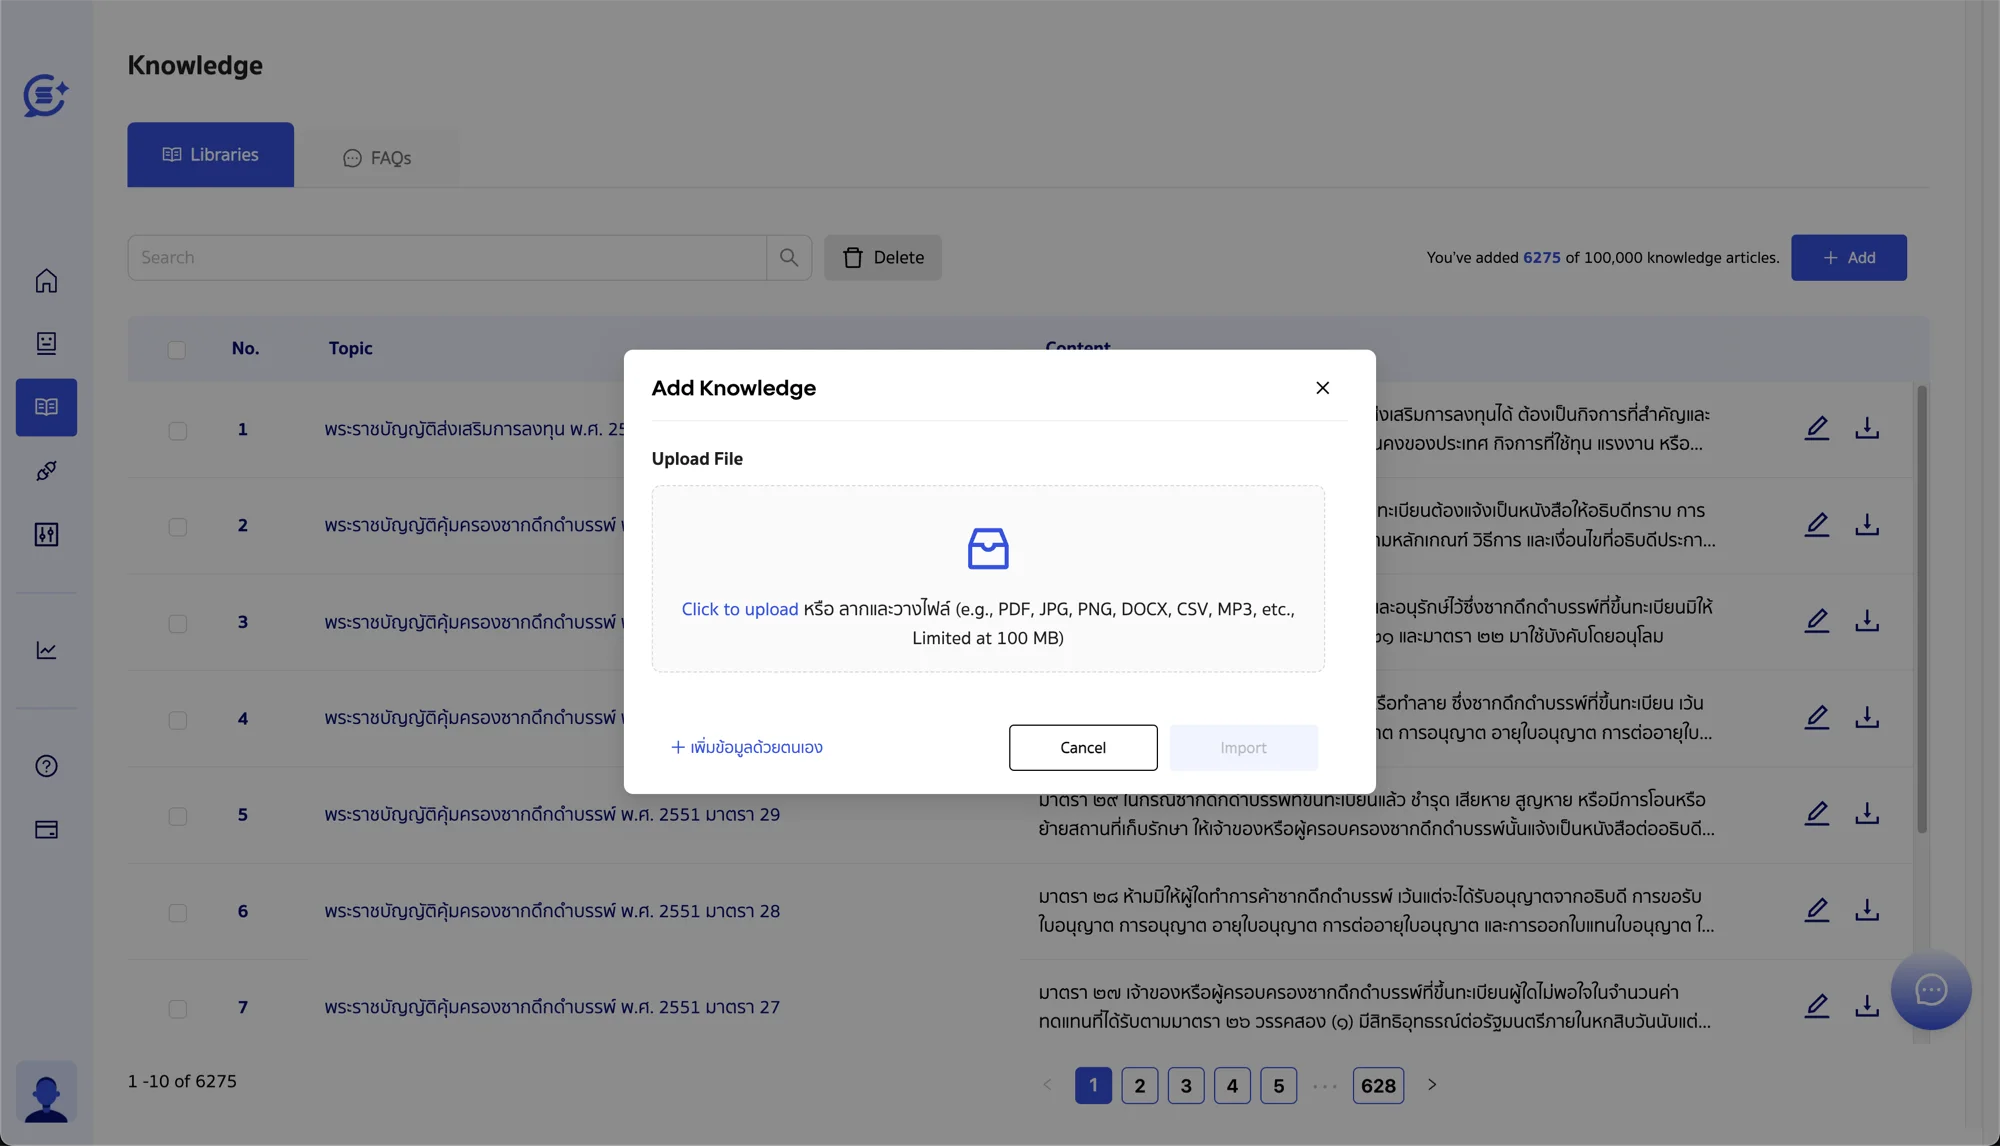Open the billing card icon in sidebar
The height and width of the screenshot is (1146, 2000).
[46, 829]
